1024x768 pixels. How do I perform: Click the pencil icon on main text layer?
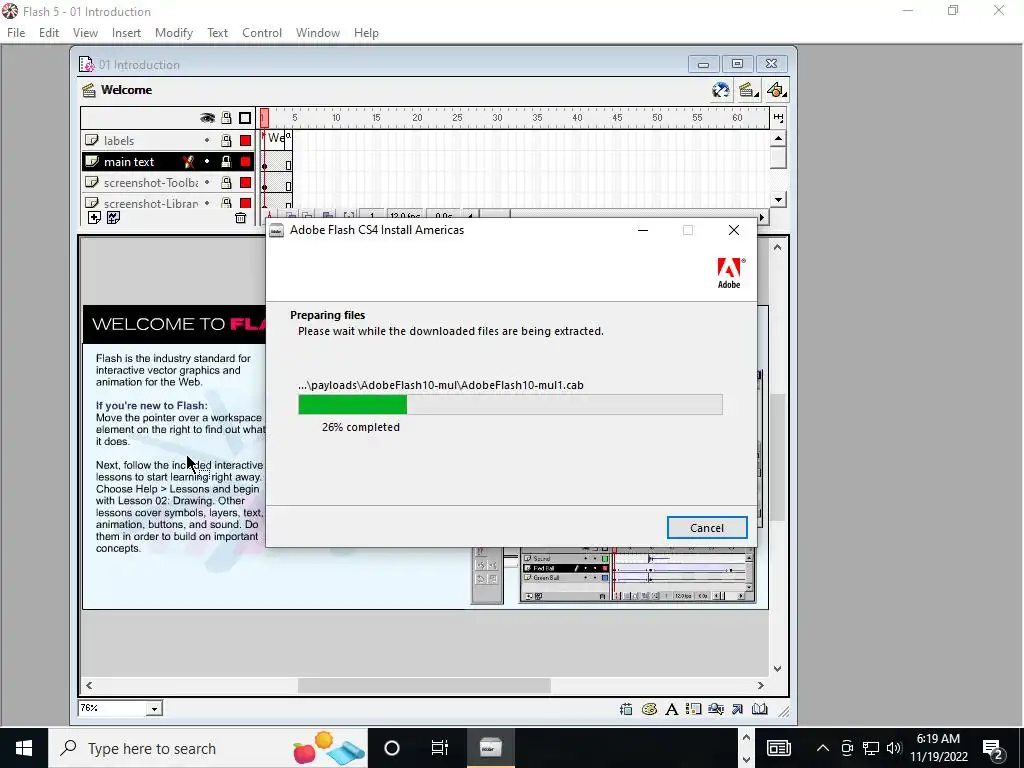[188, 161]
